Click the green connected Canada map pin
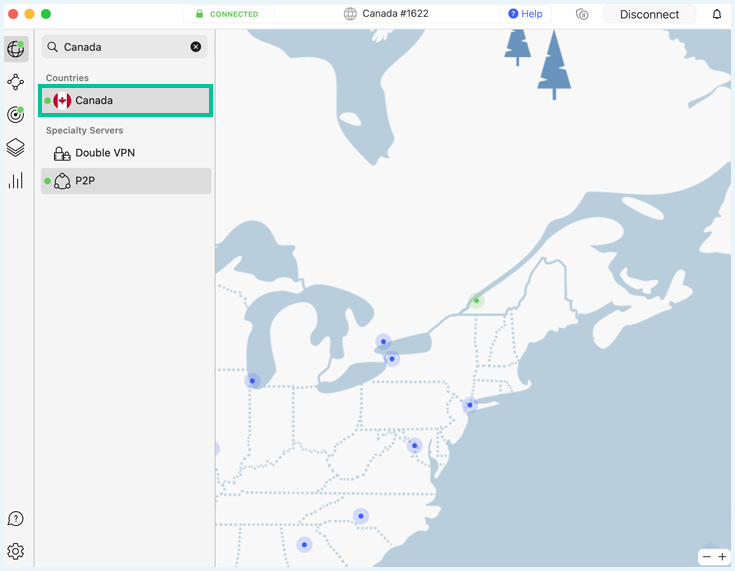Viewport: 735px width, 571px height. tap(476, 301)
